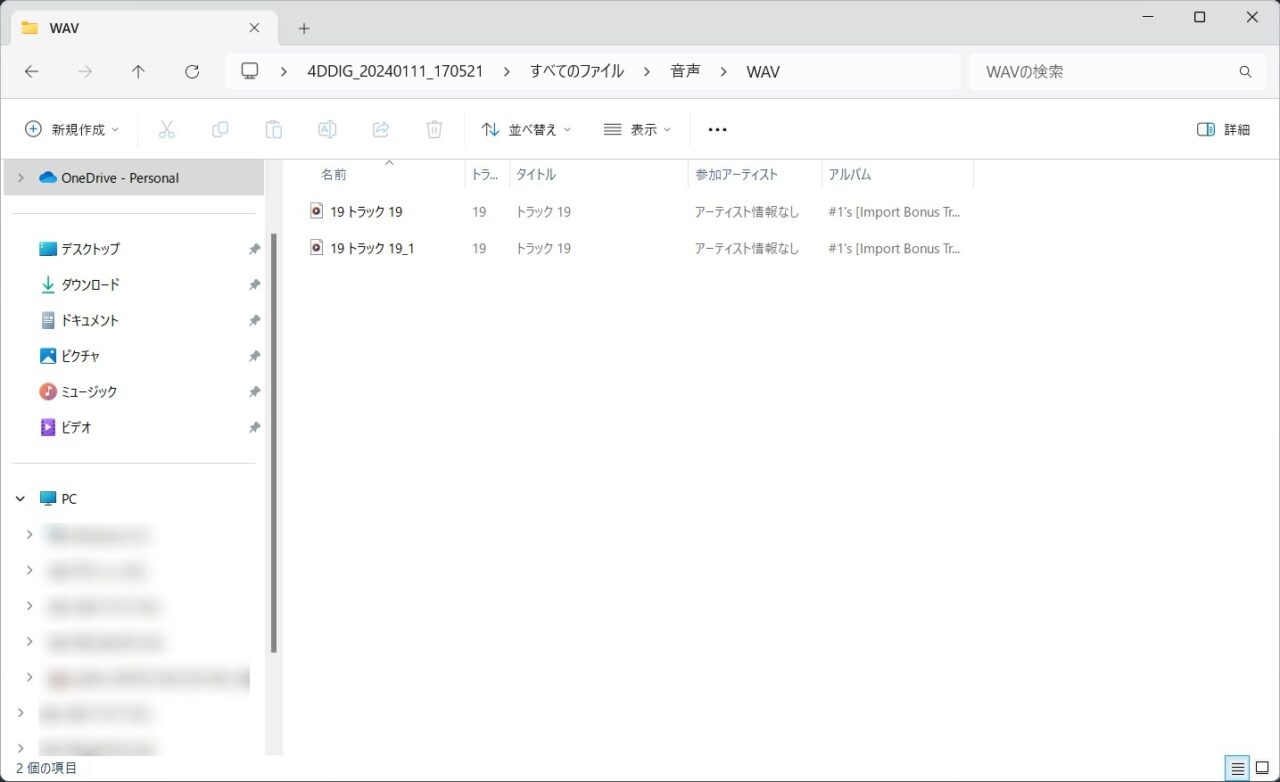Open the 表示 view dropdown
The image size is (1280, 782).
[637, 129]
